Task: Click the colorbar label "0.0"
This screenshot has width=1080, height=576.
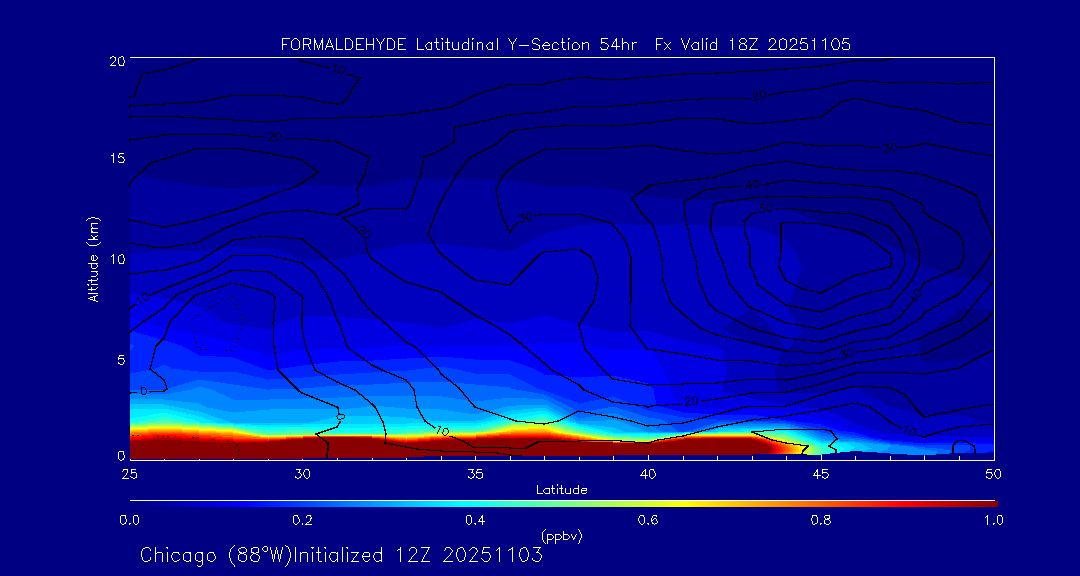Action: (x=129, y=520)
